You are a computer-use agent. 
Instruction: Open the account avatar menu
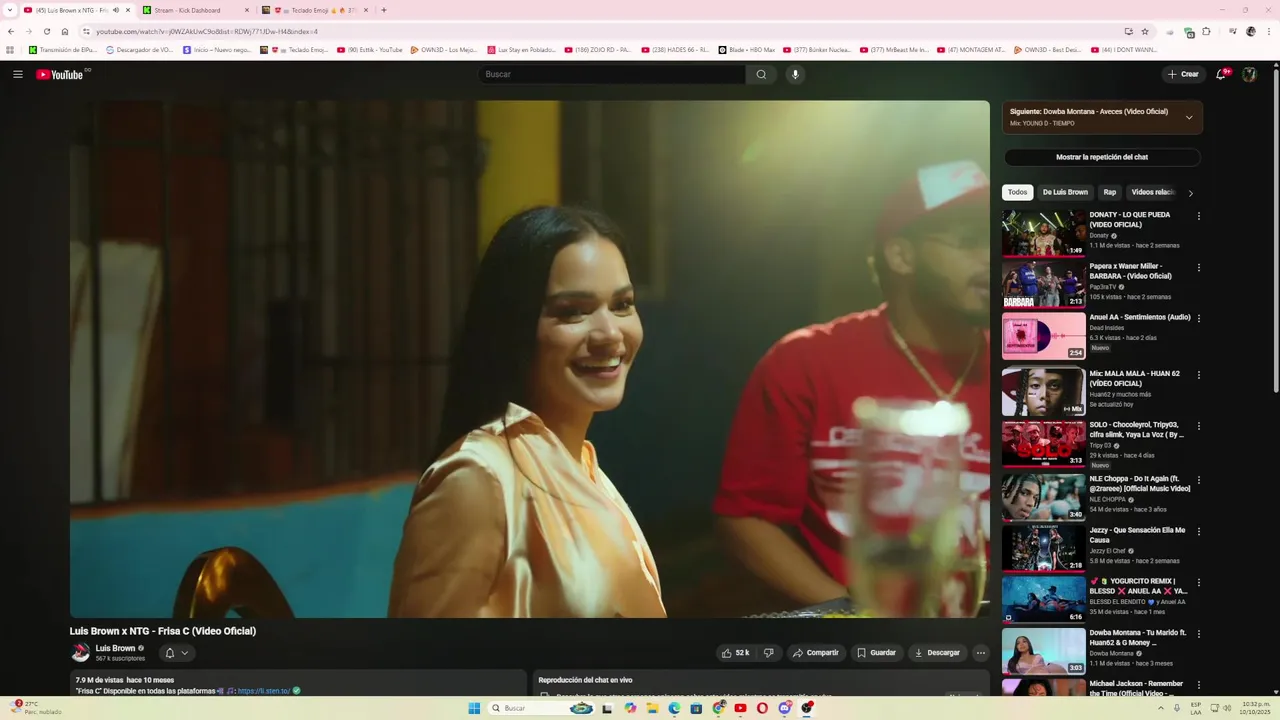tap(1249, 74)
